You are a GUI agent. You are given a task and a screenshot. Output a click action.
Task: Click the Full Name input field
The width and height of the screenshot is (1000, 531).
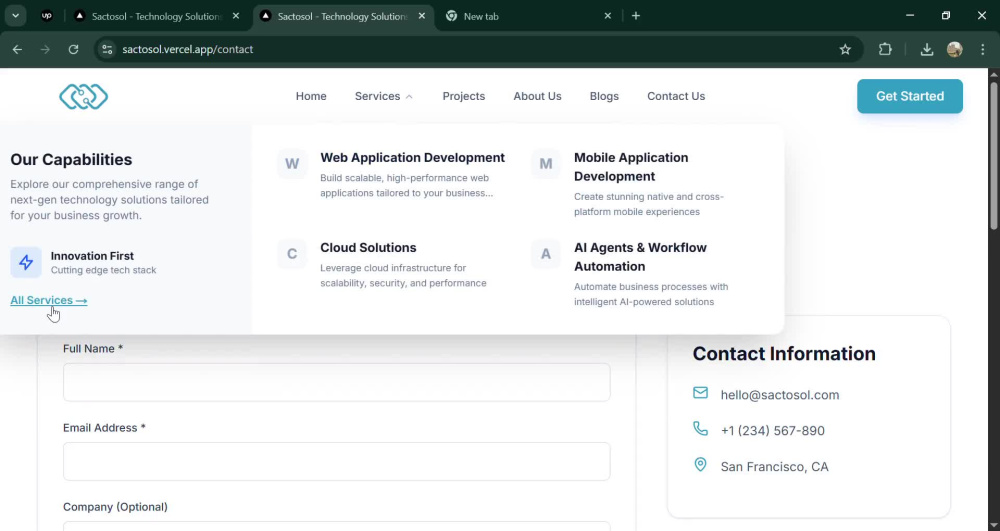click(x=337, y=382)
